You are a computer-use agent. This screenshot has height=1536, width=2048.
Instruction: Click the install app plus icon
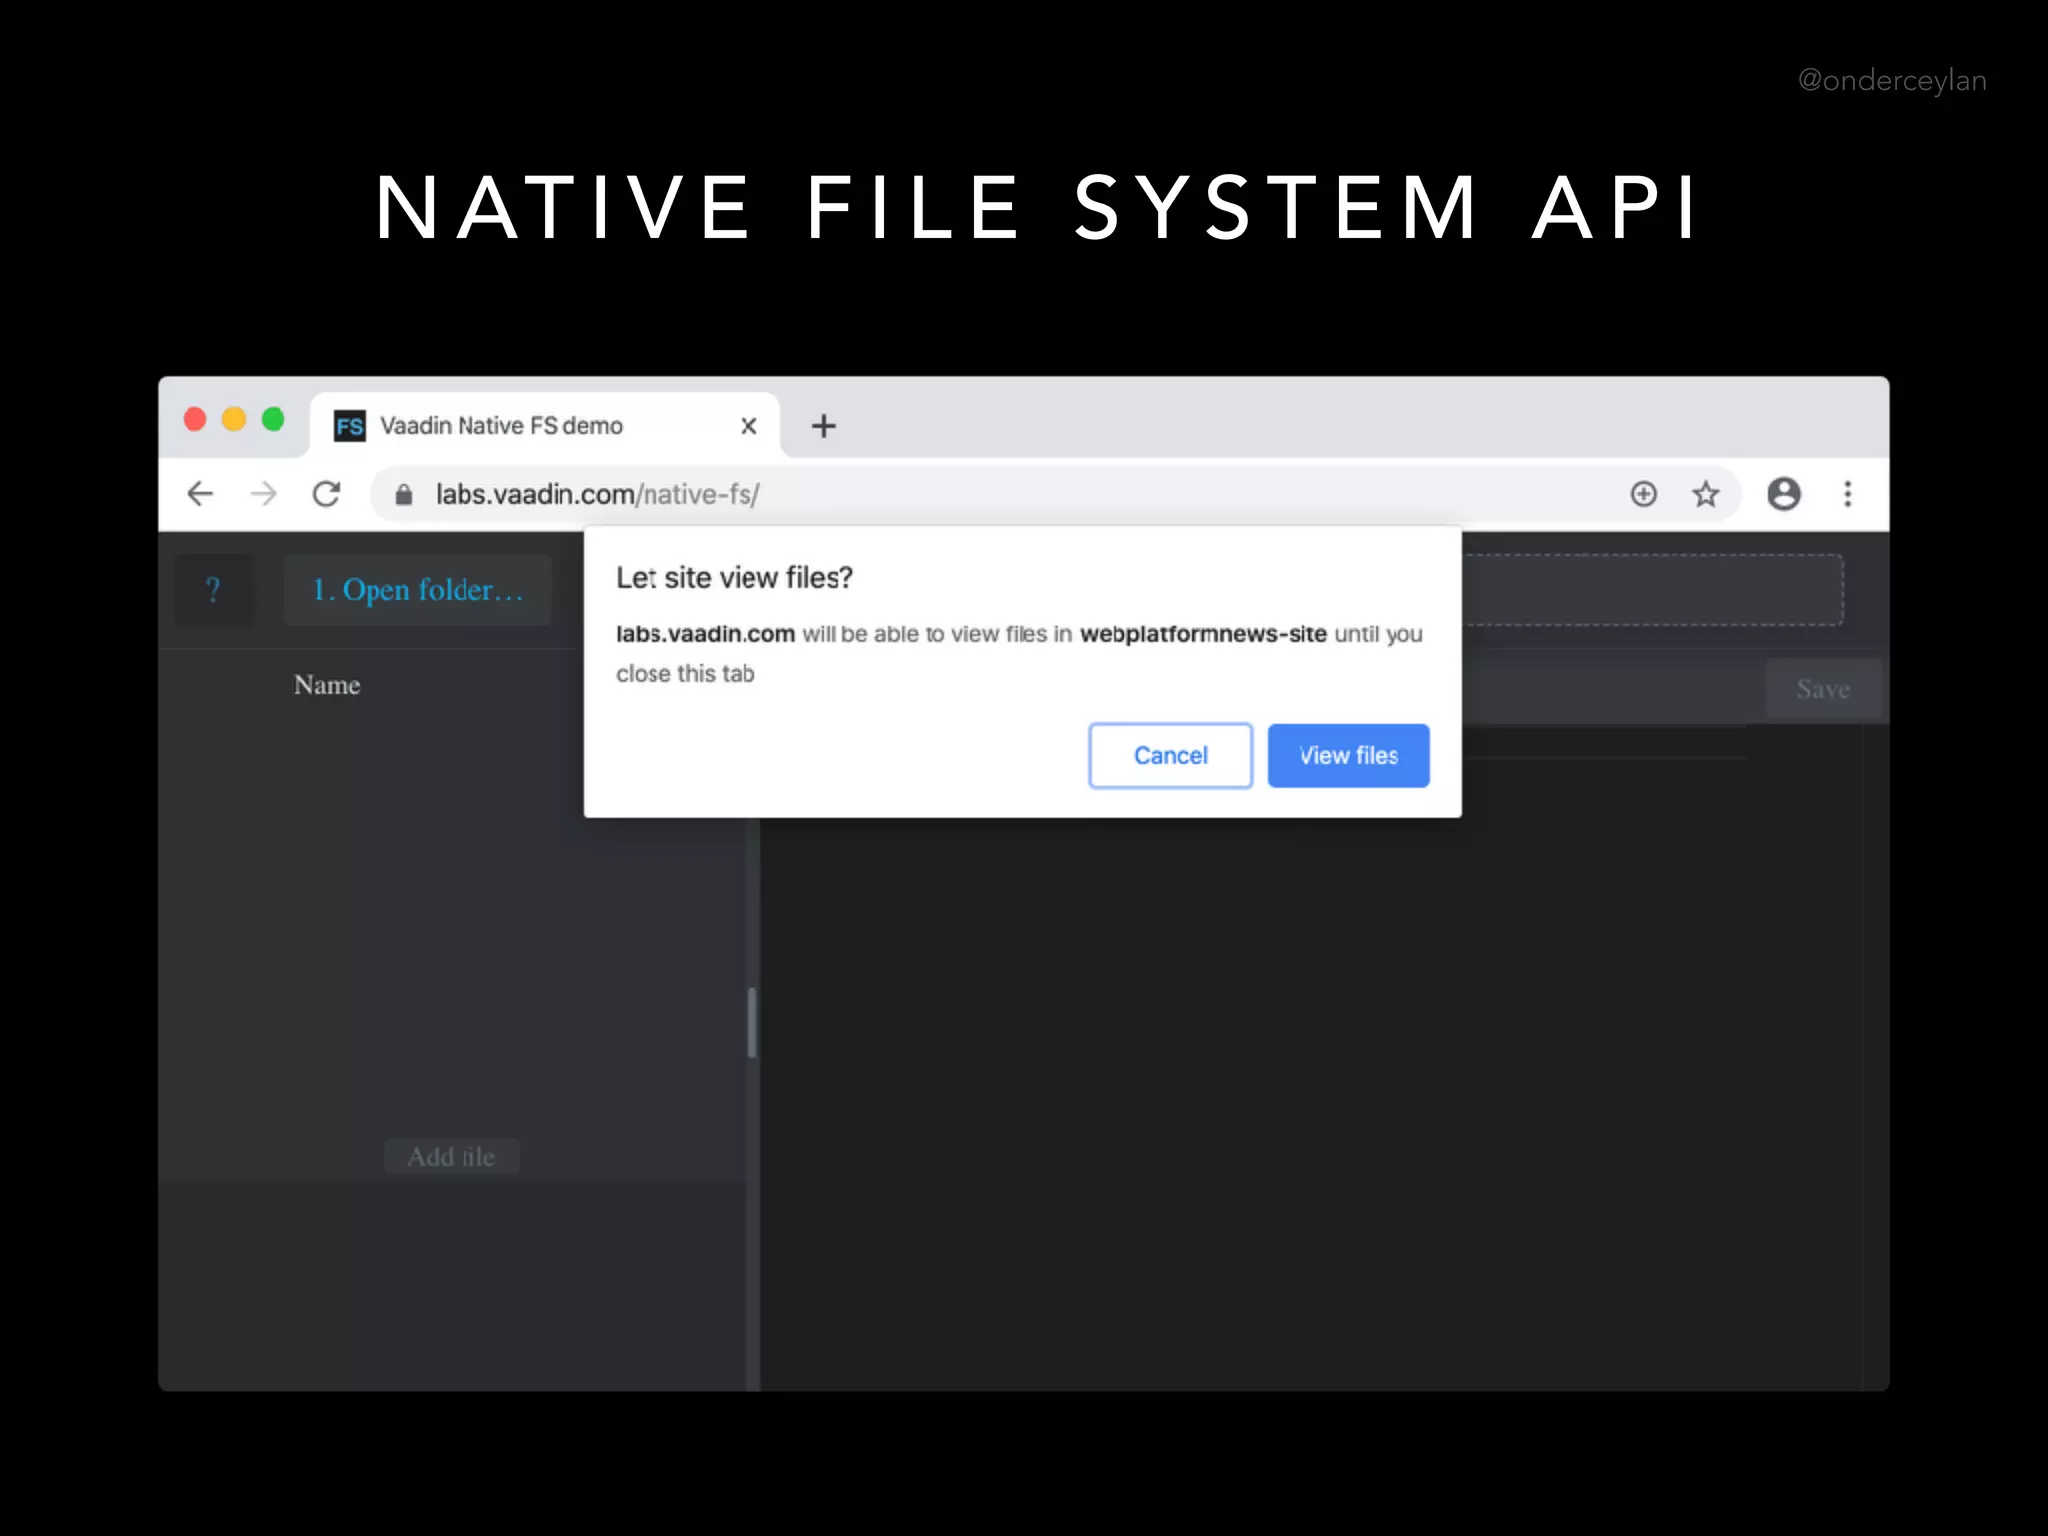tap(1643, 494)
